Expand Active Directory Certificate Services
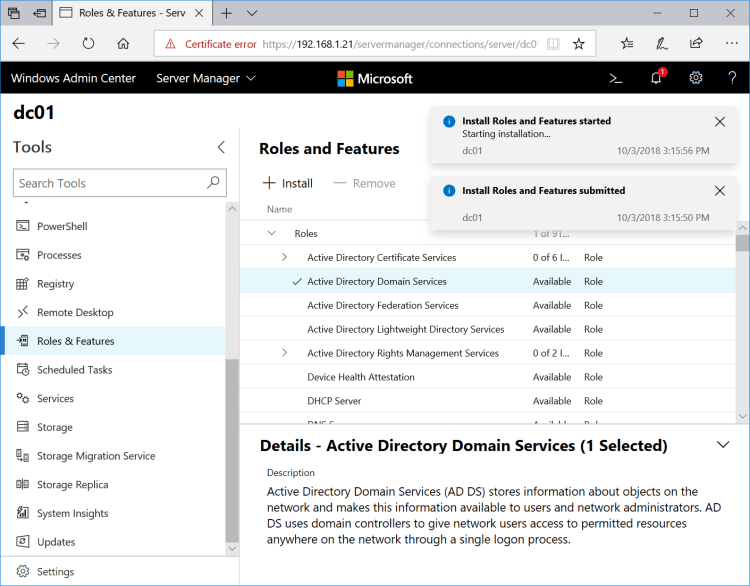The width and height of the screenshot is (750, 586). pyautogui.click(x=284, y=258)
